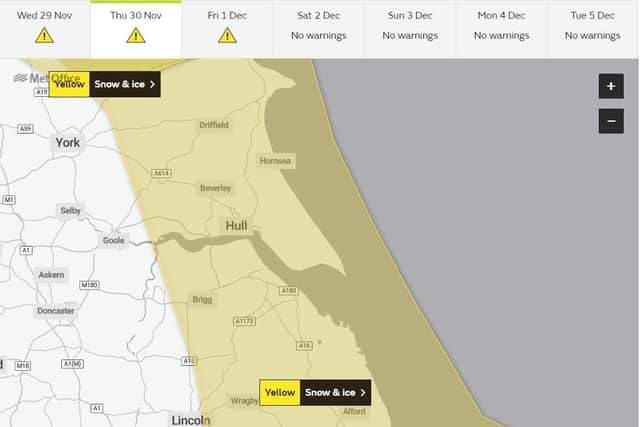This screenshot has height=427, width=640.
Task: Click the M1 road marker near Selby
Action: click(x=9, y=200)
